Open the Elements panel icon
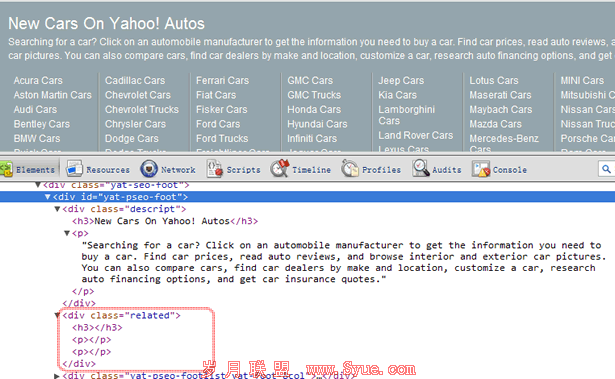 click(x=6, y=169)
